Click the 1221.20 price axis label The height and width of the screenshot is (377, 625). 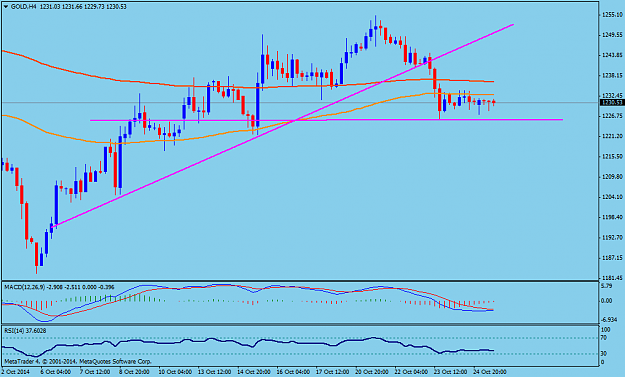pyautogui.click(x=611, y=136)
